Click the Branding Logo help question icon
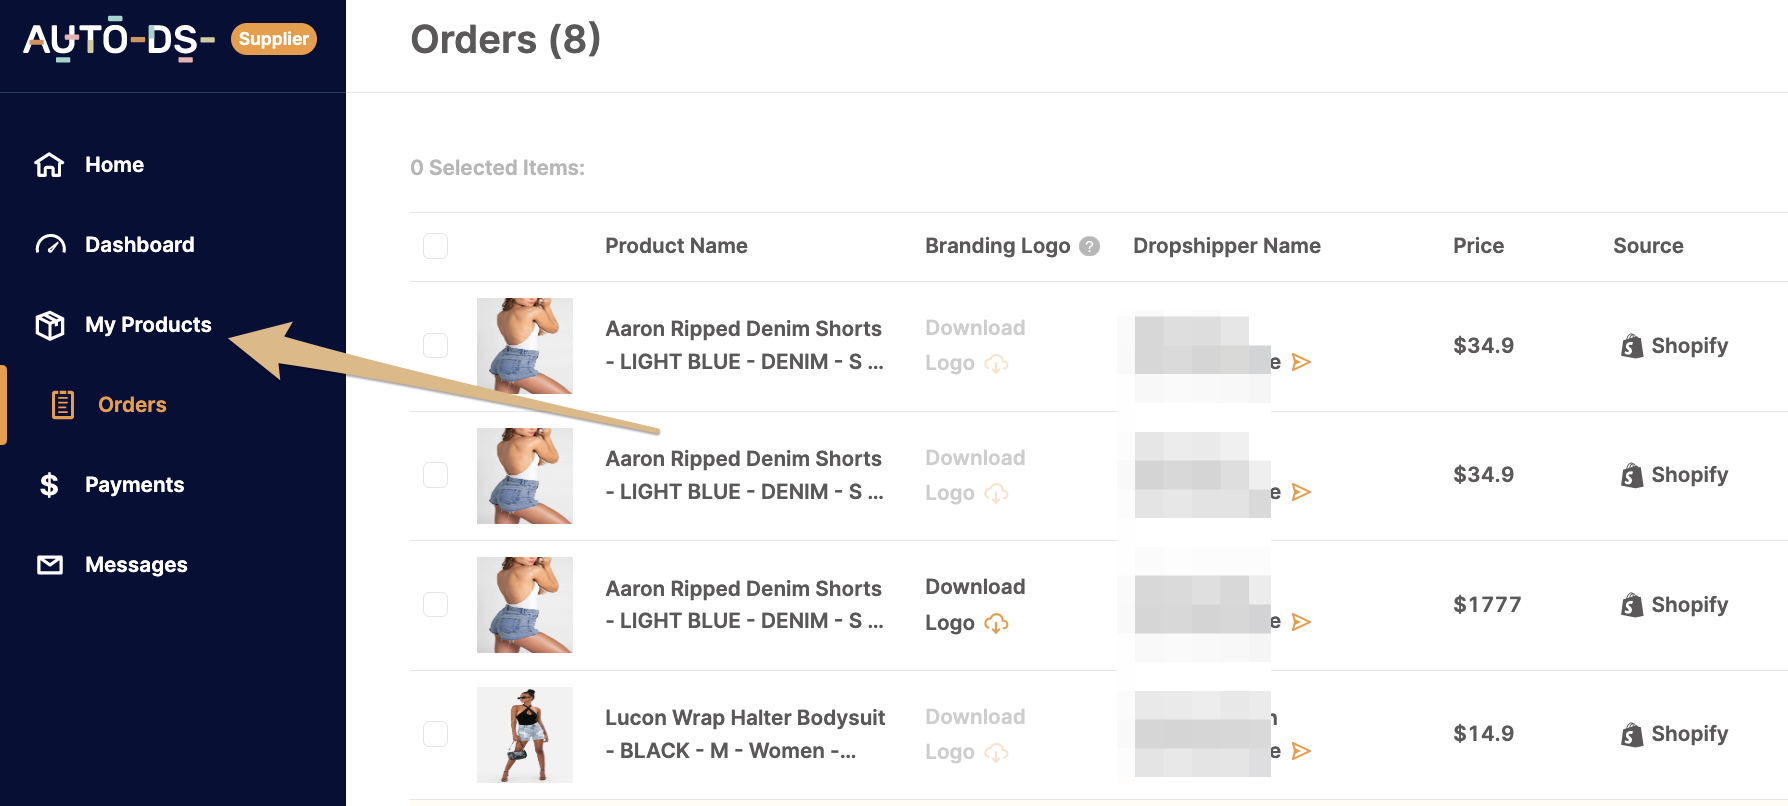The image size is (1788, 806). [x=1090, y=246]
